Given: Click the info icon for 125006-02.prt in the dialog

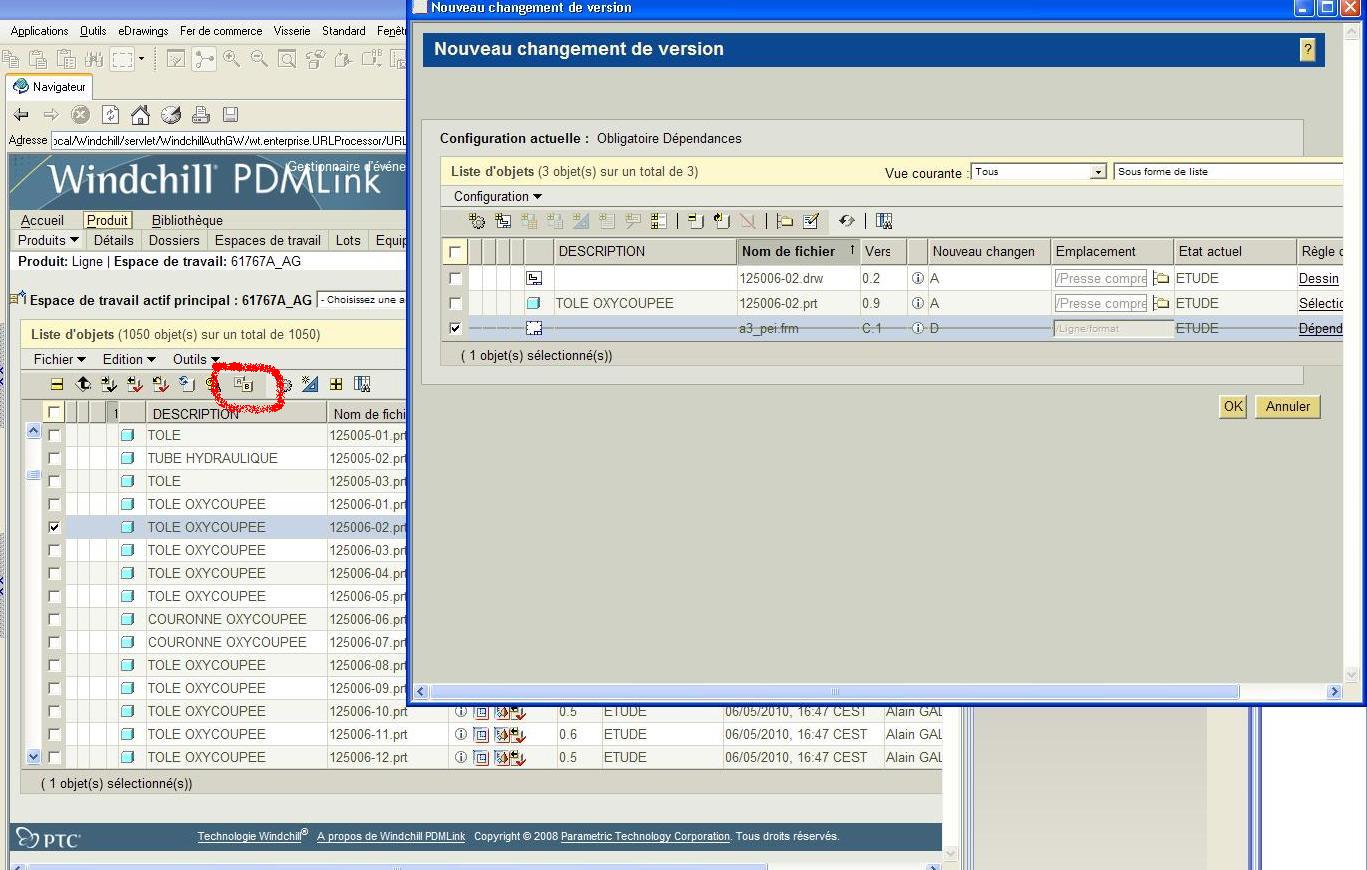Looking at the screenshot, I should click(x=917, y=303).
